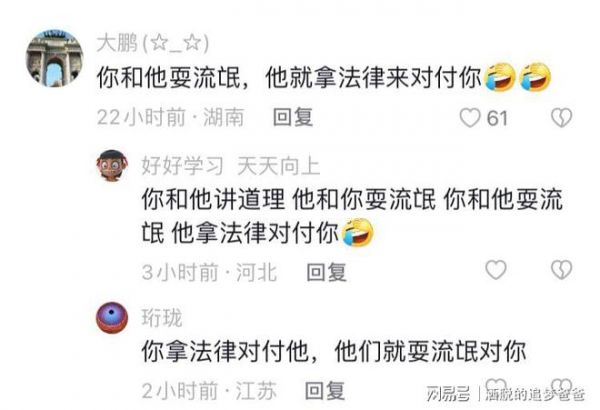Like 珩珑's comment from 江苏
Viewport: 600px width, 410px height.
click(496, 387)
